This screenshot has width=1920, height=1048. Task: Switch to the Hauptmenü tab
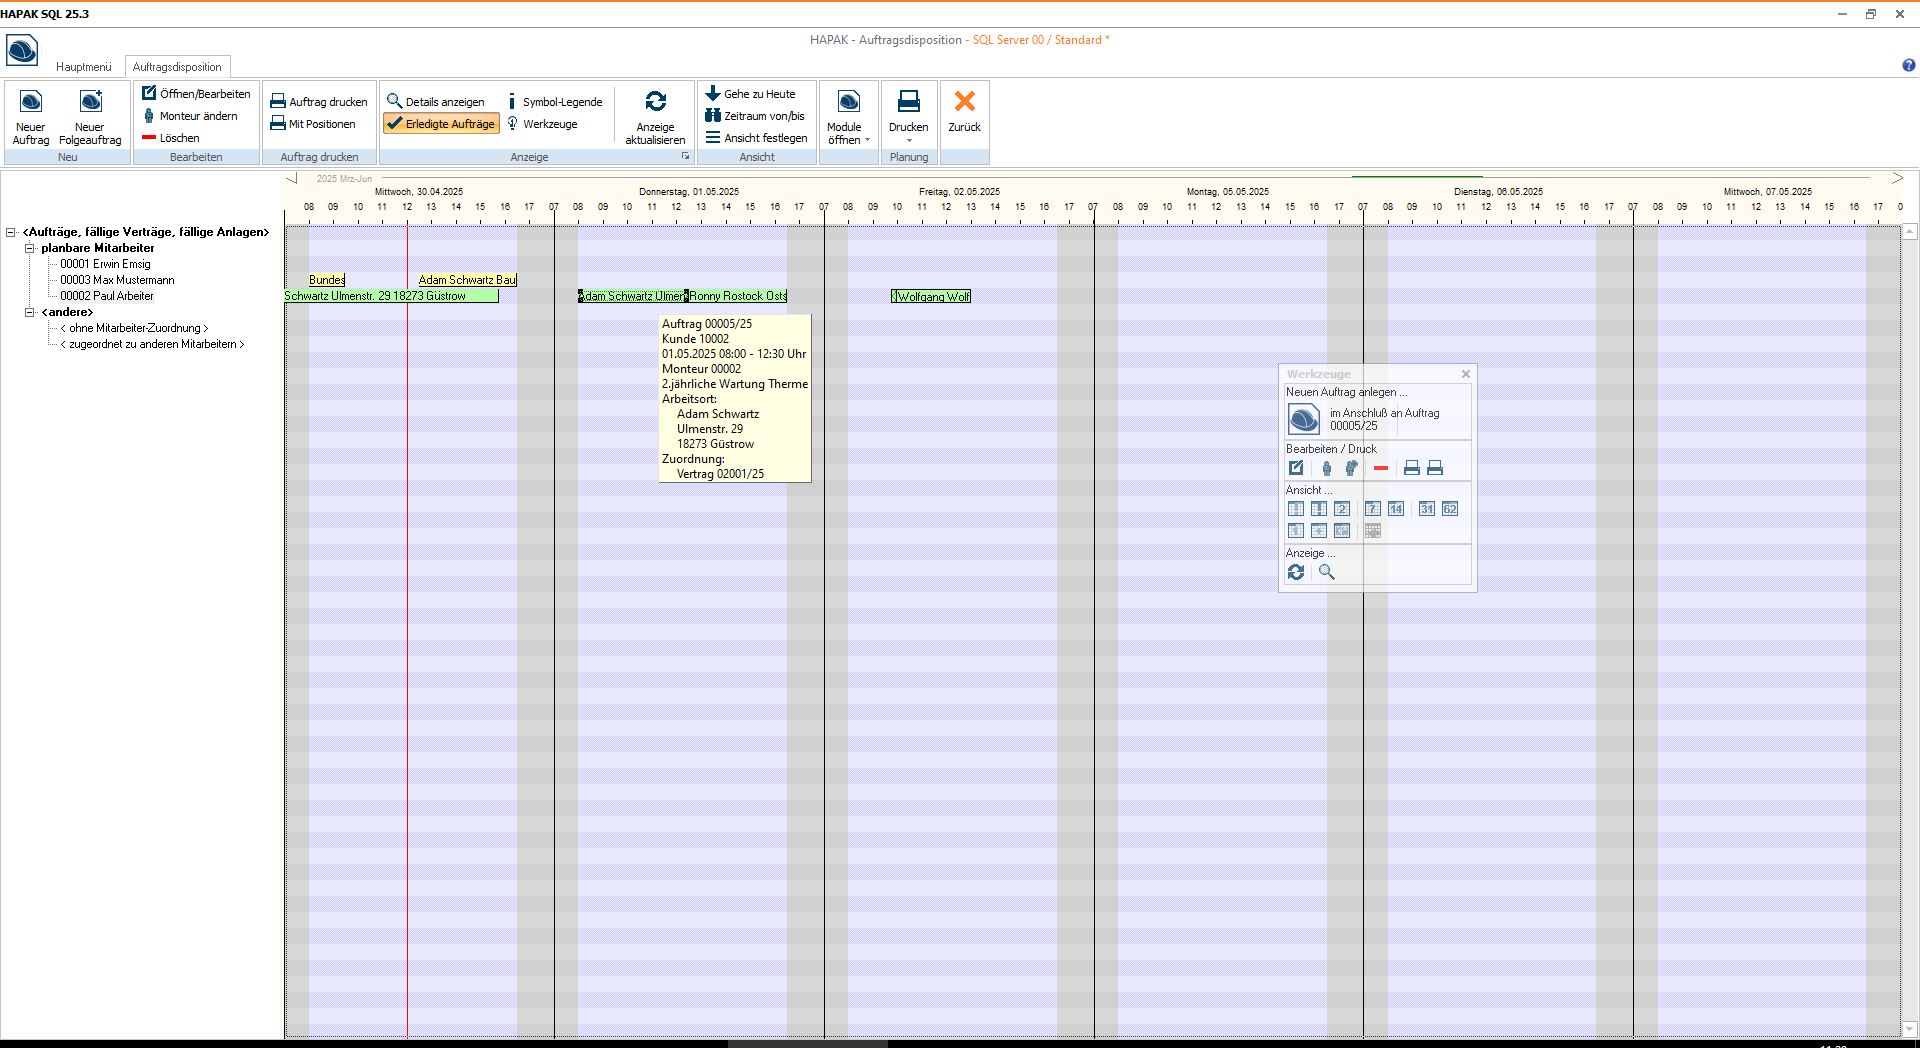[84, 67]
